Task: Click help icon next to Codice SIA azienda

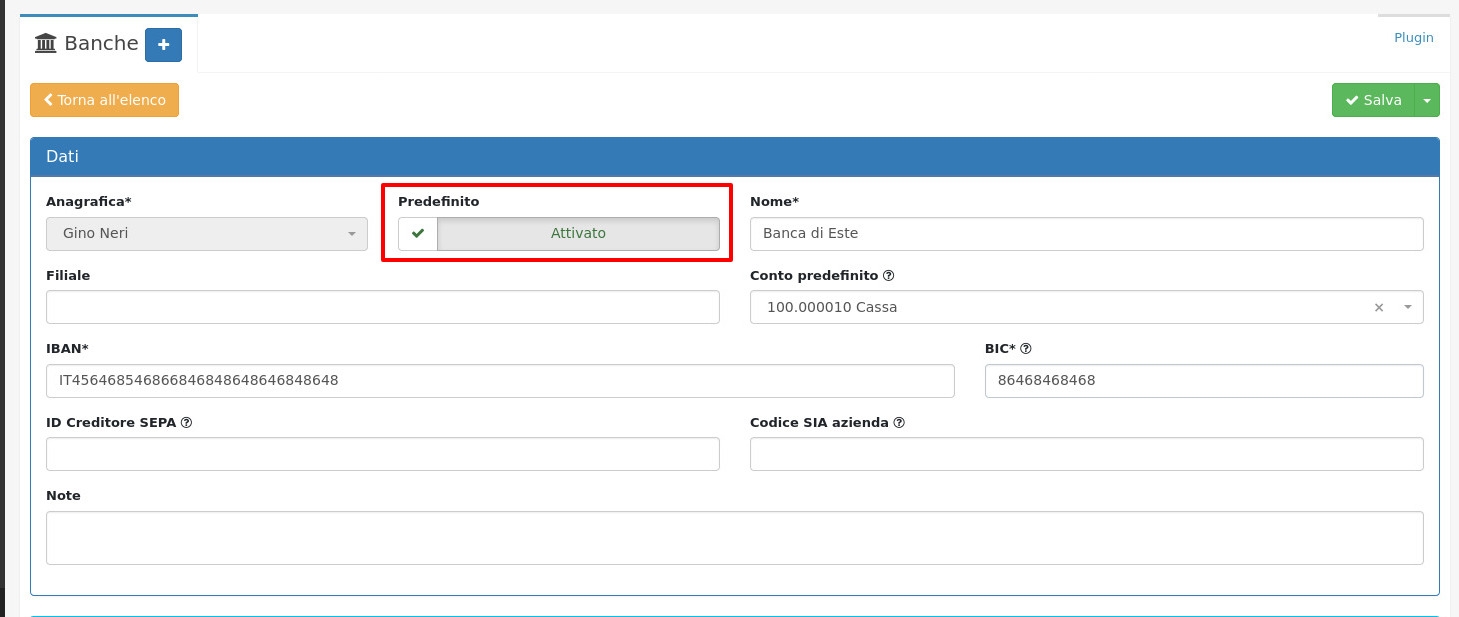Action: pyautogui.click(x=899, y=422)
